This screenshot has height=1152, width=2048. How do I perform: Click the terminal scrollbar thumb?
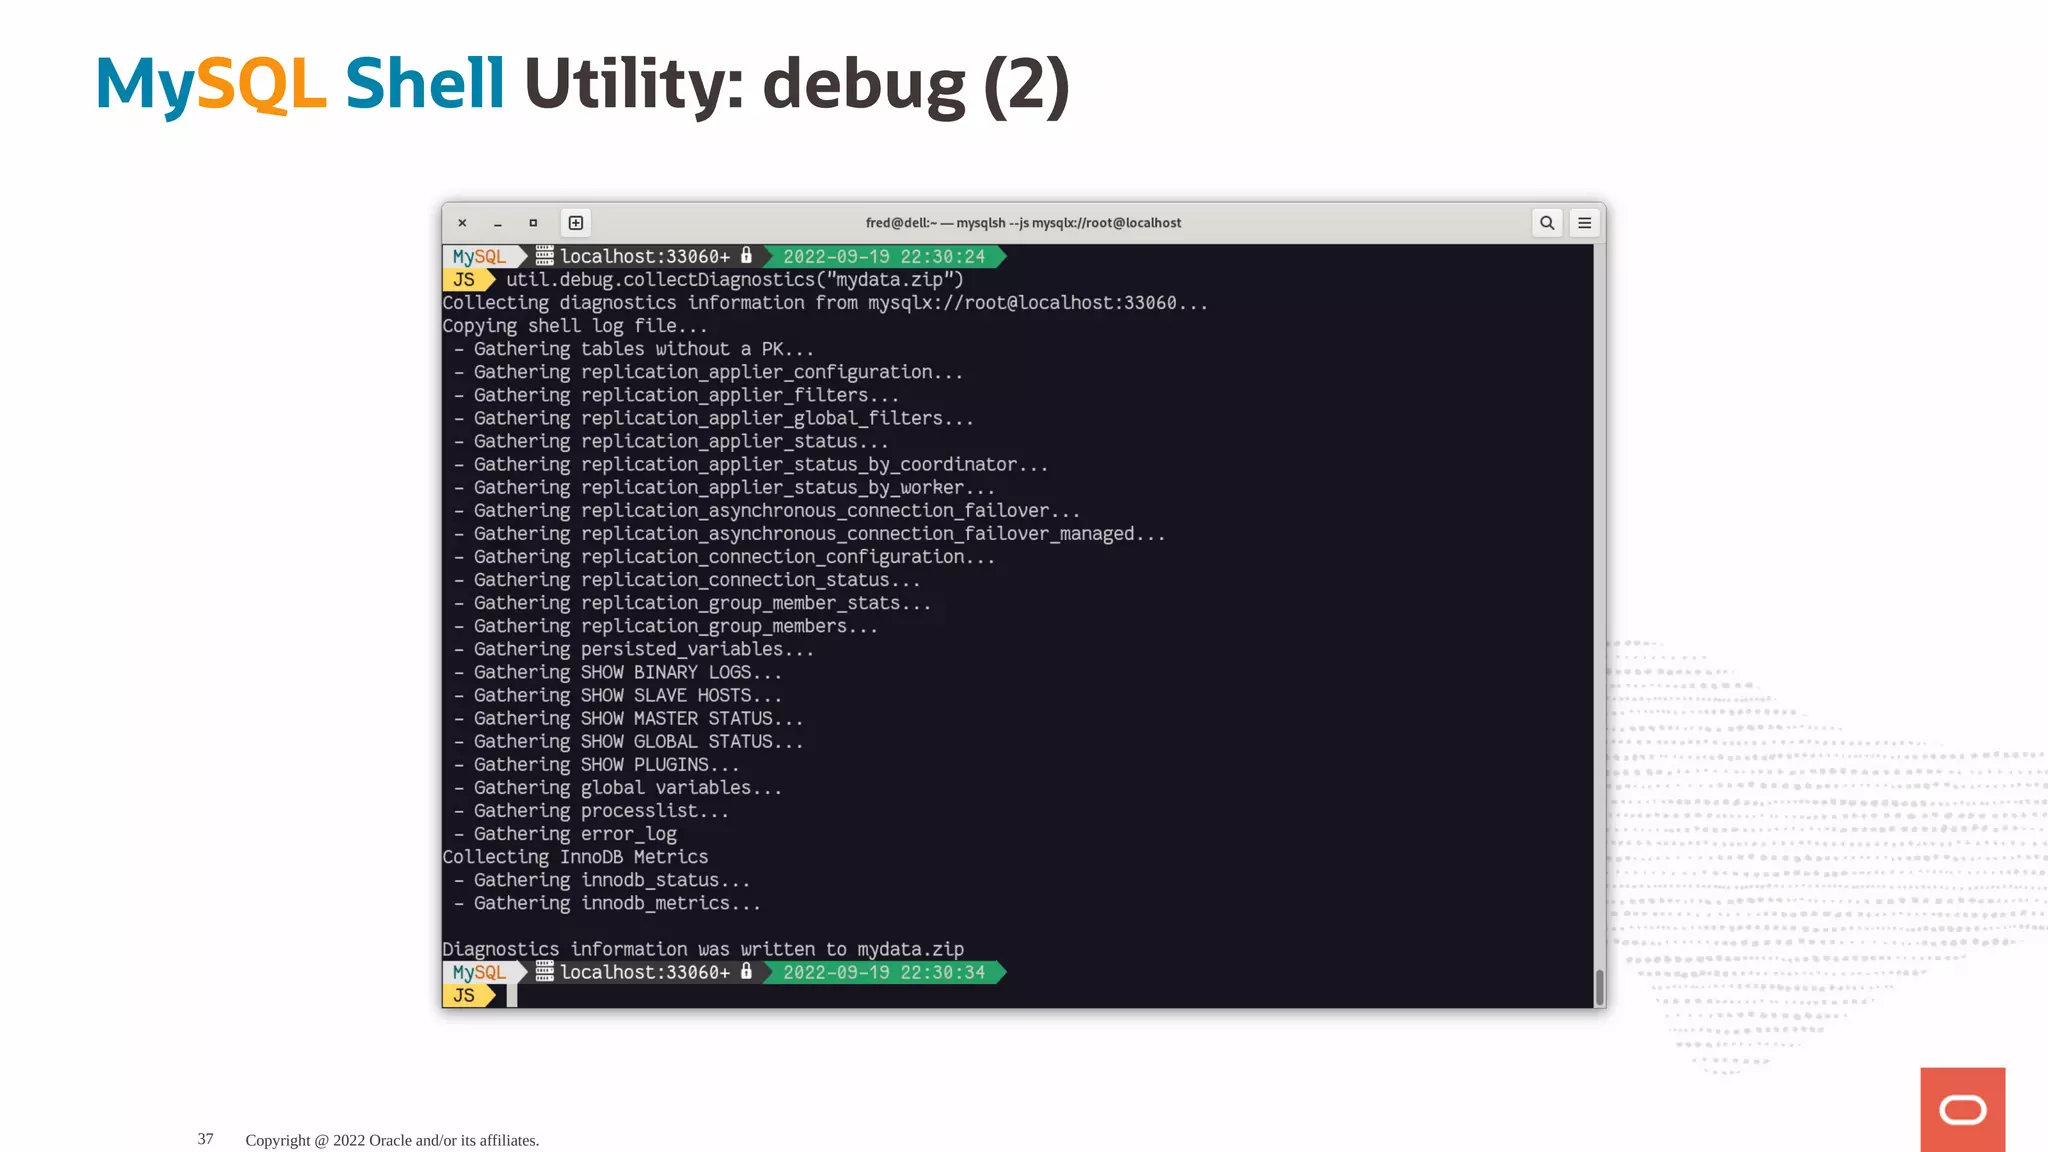tap(1599, 986)
